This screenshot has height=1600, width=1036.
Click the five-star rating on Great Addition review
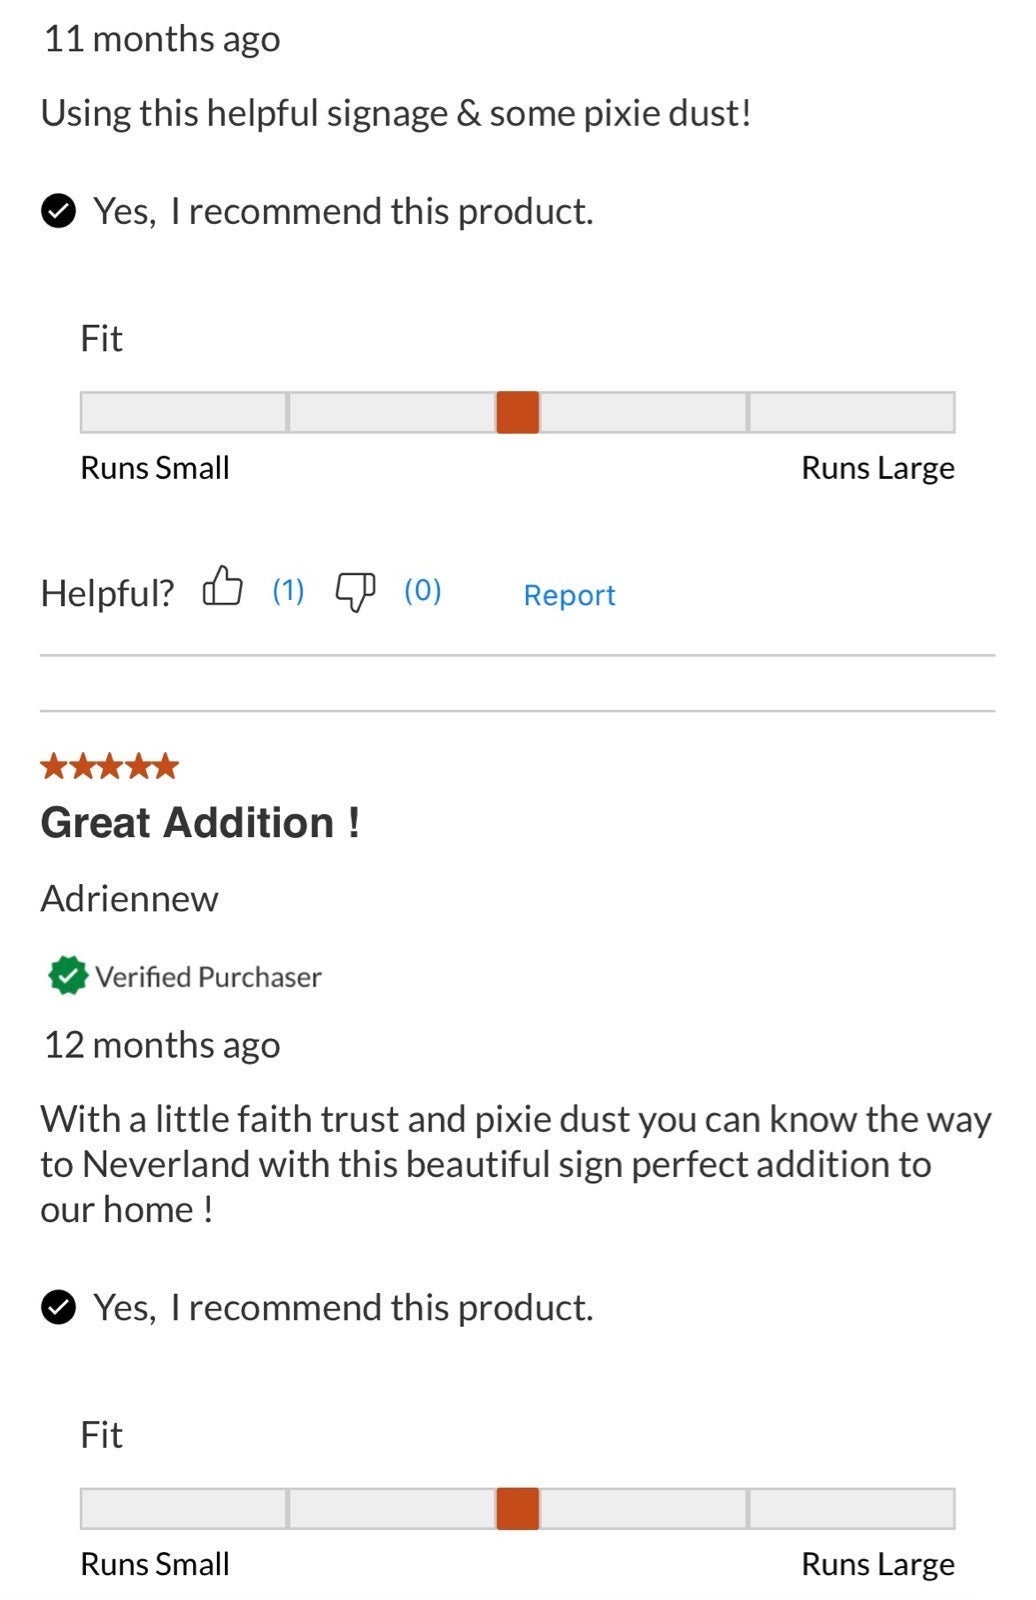point(109,767)
